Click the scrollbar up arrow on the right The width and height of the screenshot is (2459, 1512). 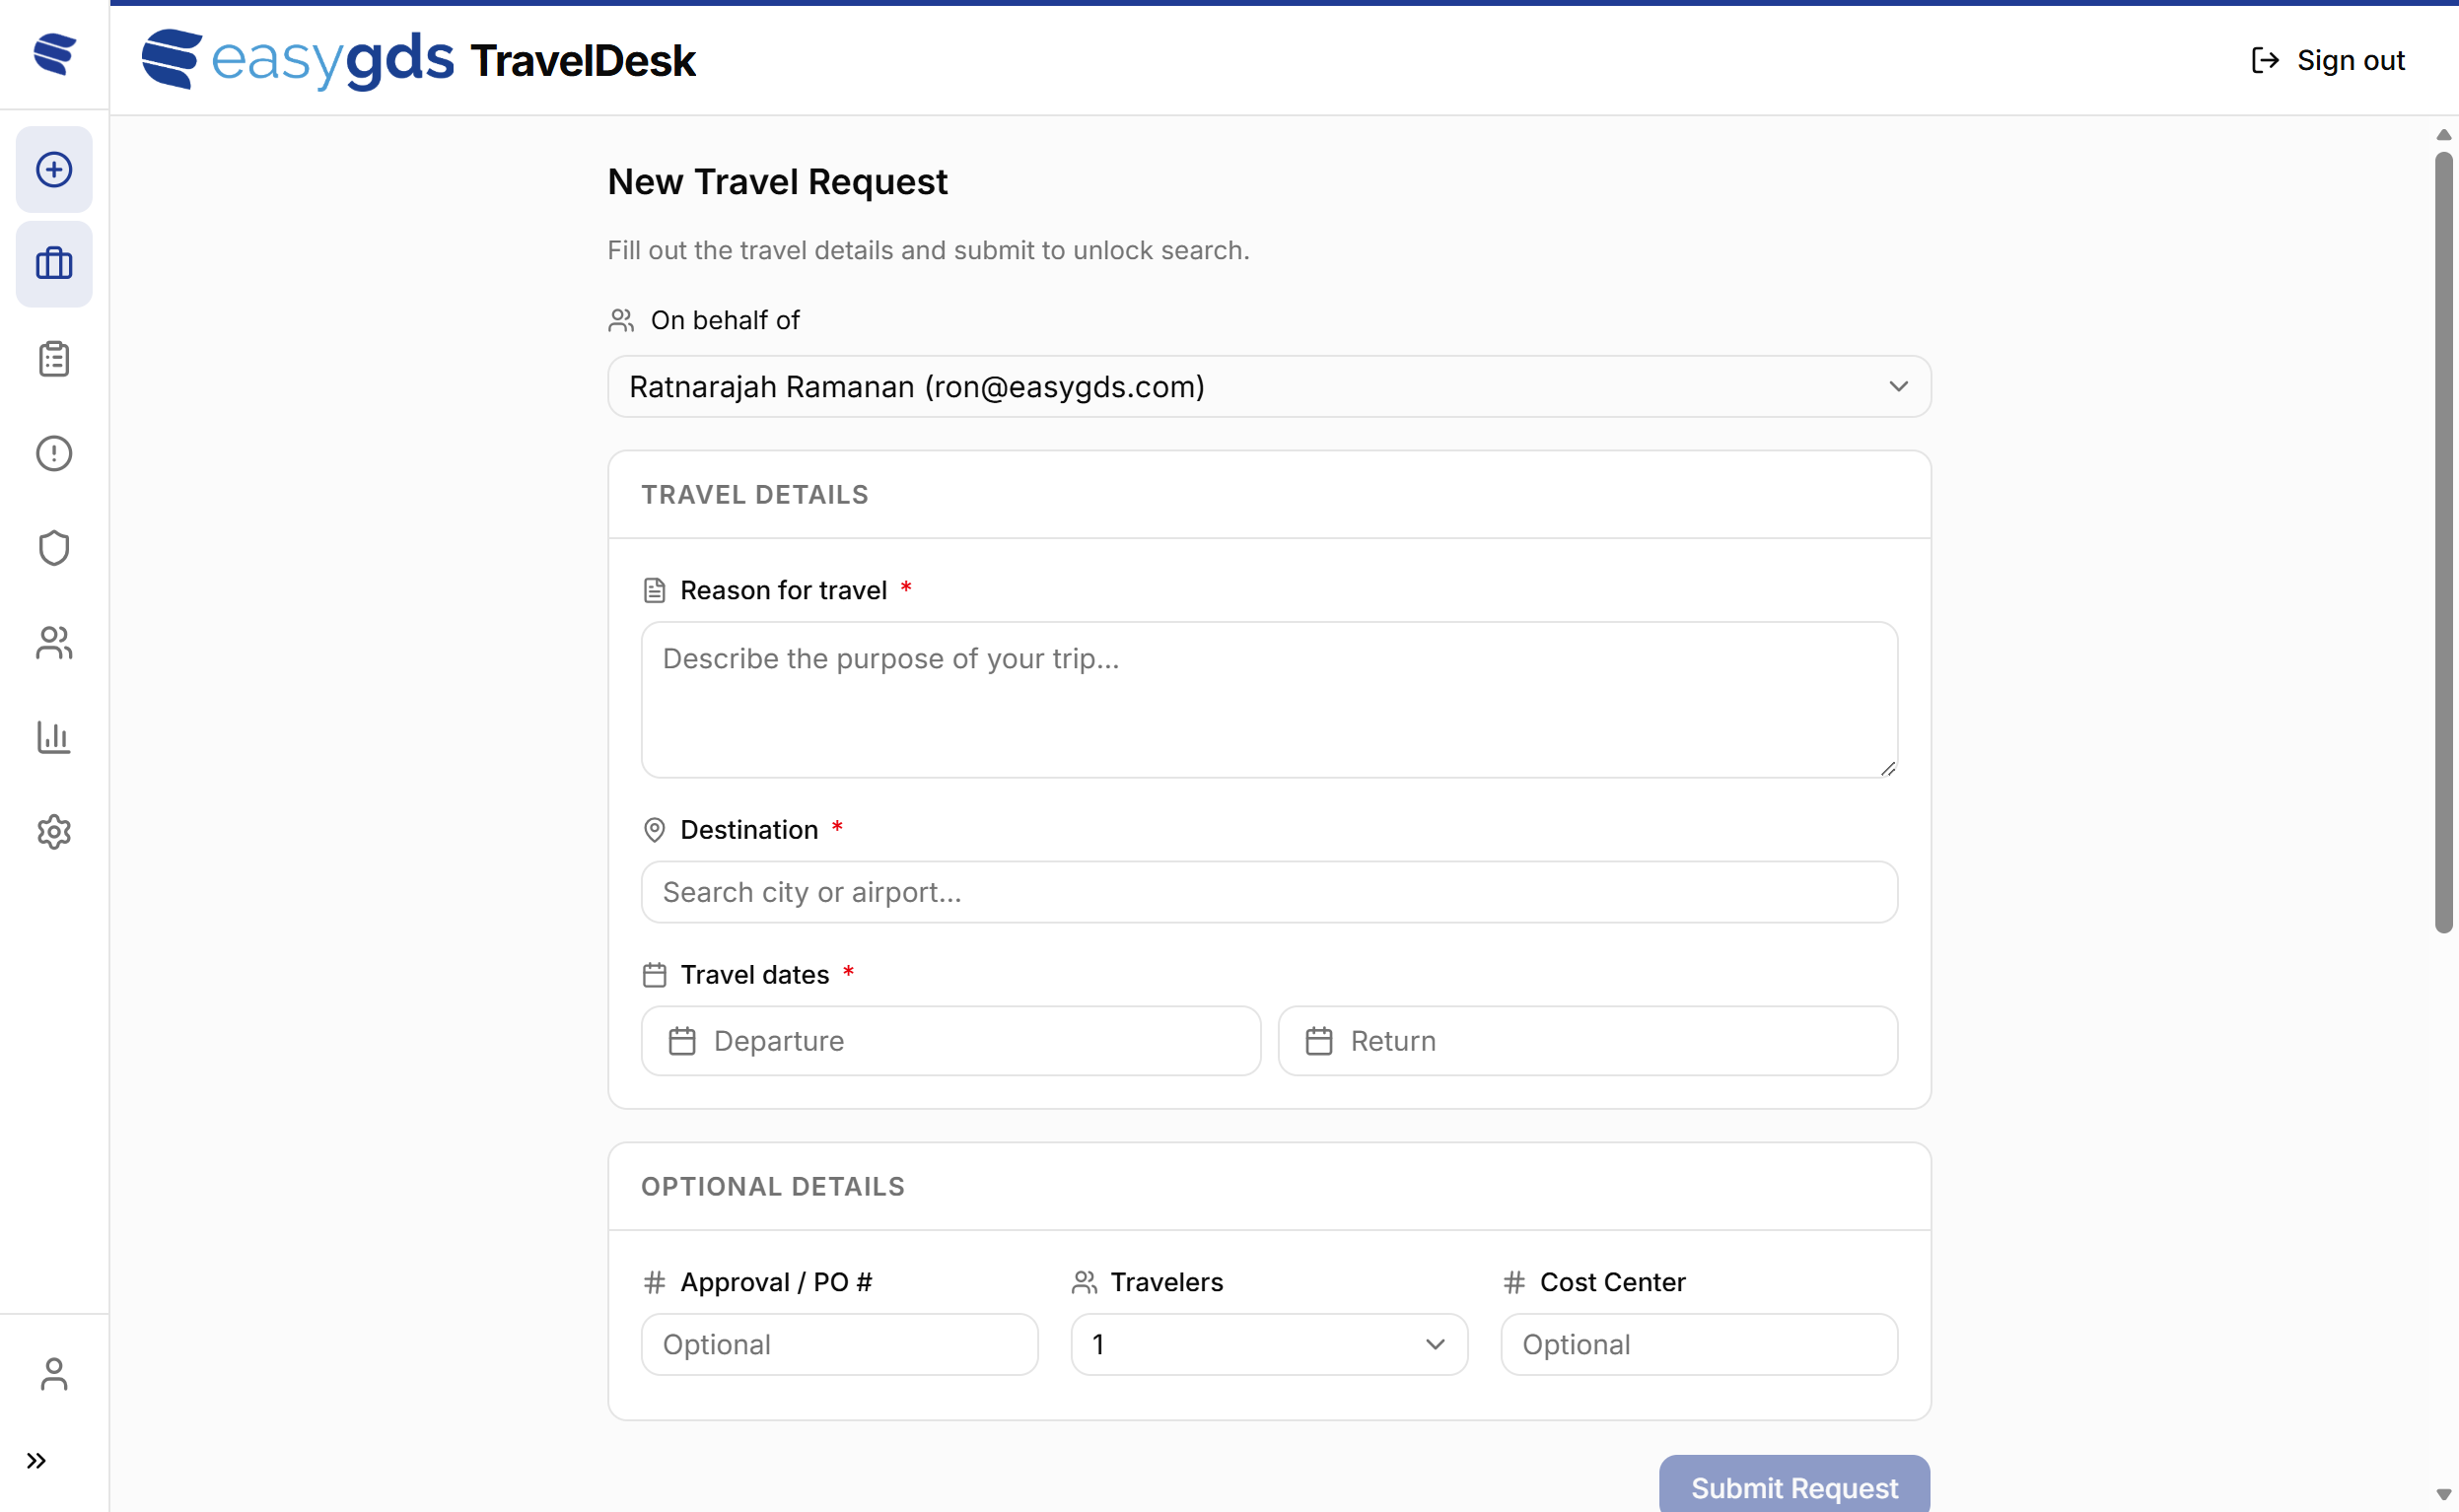coord(2443,134)
